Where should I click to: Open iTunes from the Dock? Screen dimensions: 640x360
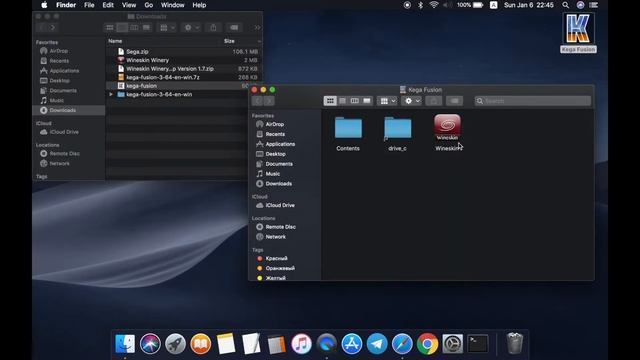coord(301,344)
